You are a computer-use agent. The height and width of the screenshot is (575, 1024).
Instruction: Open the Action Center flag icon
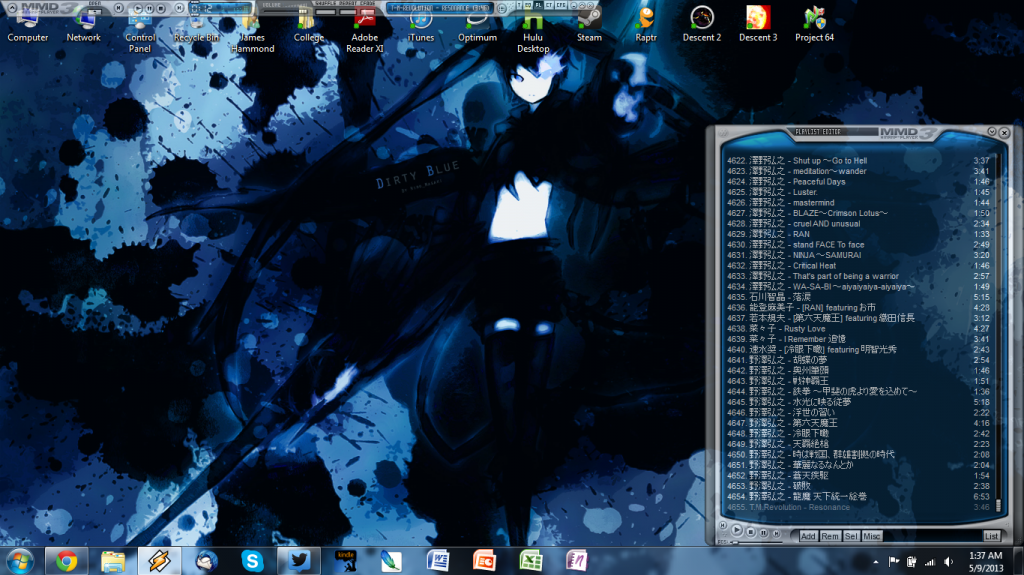coord(894,562)
